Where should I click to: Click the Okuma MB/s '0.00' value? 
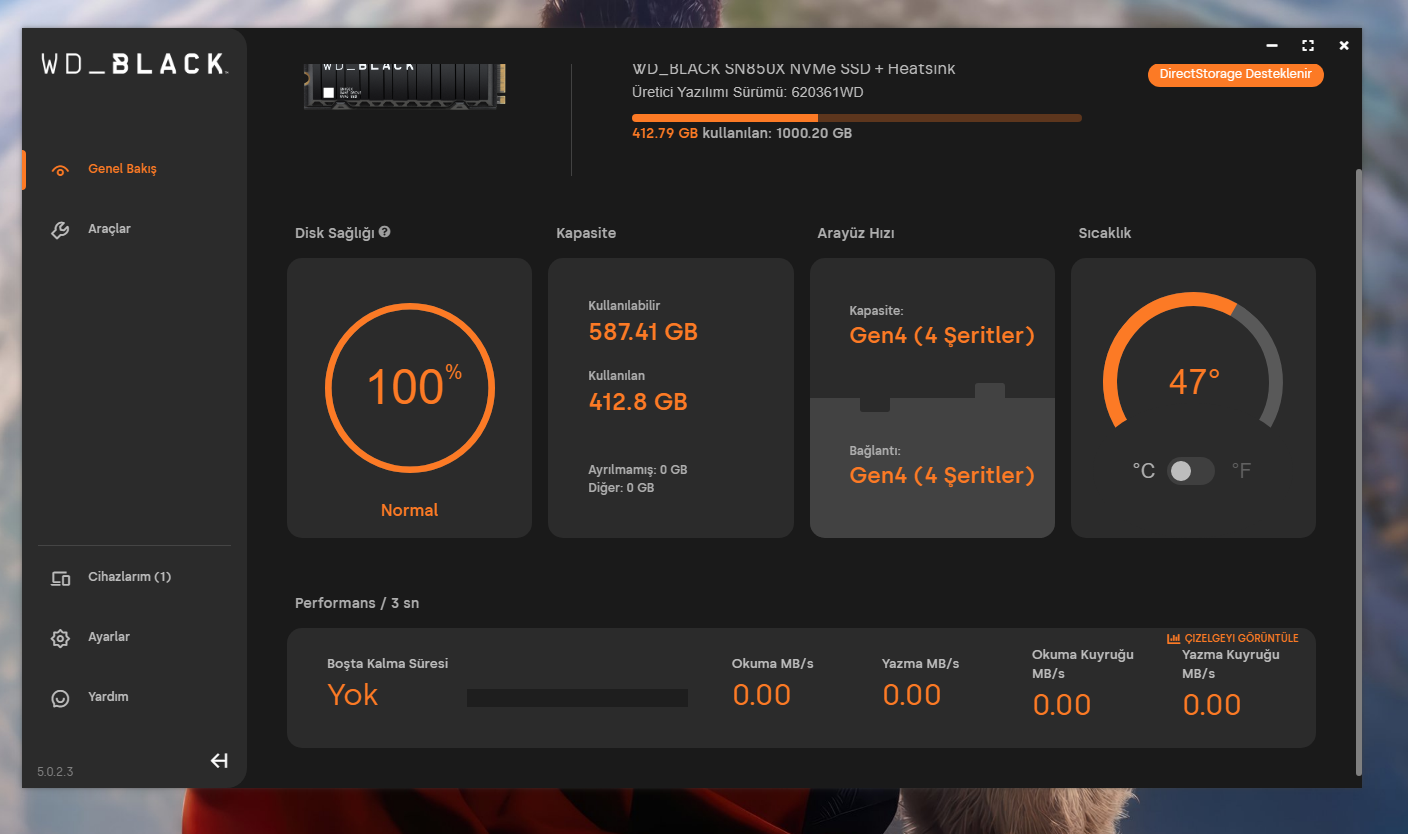coord(762,695)
